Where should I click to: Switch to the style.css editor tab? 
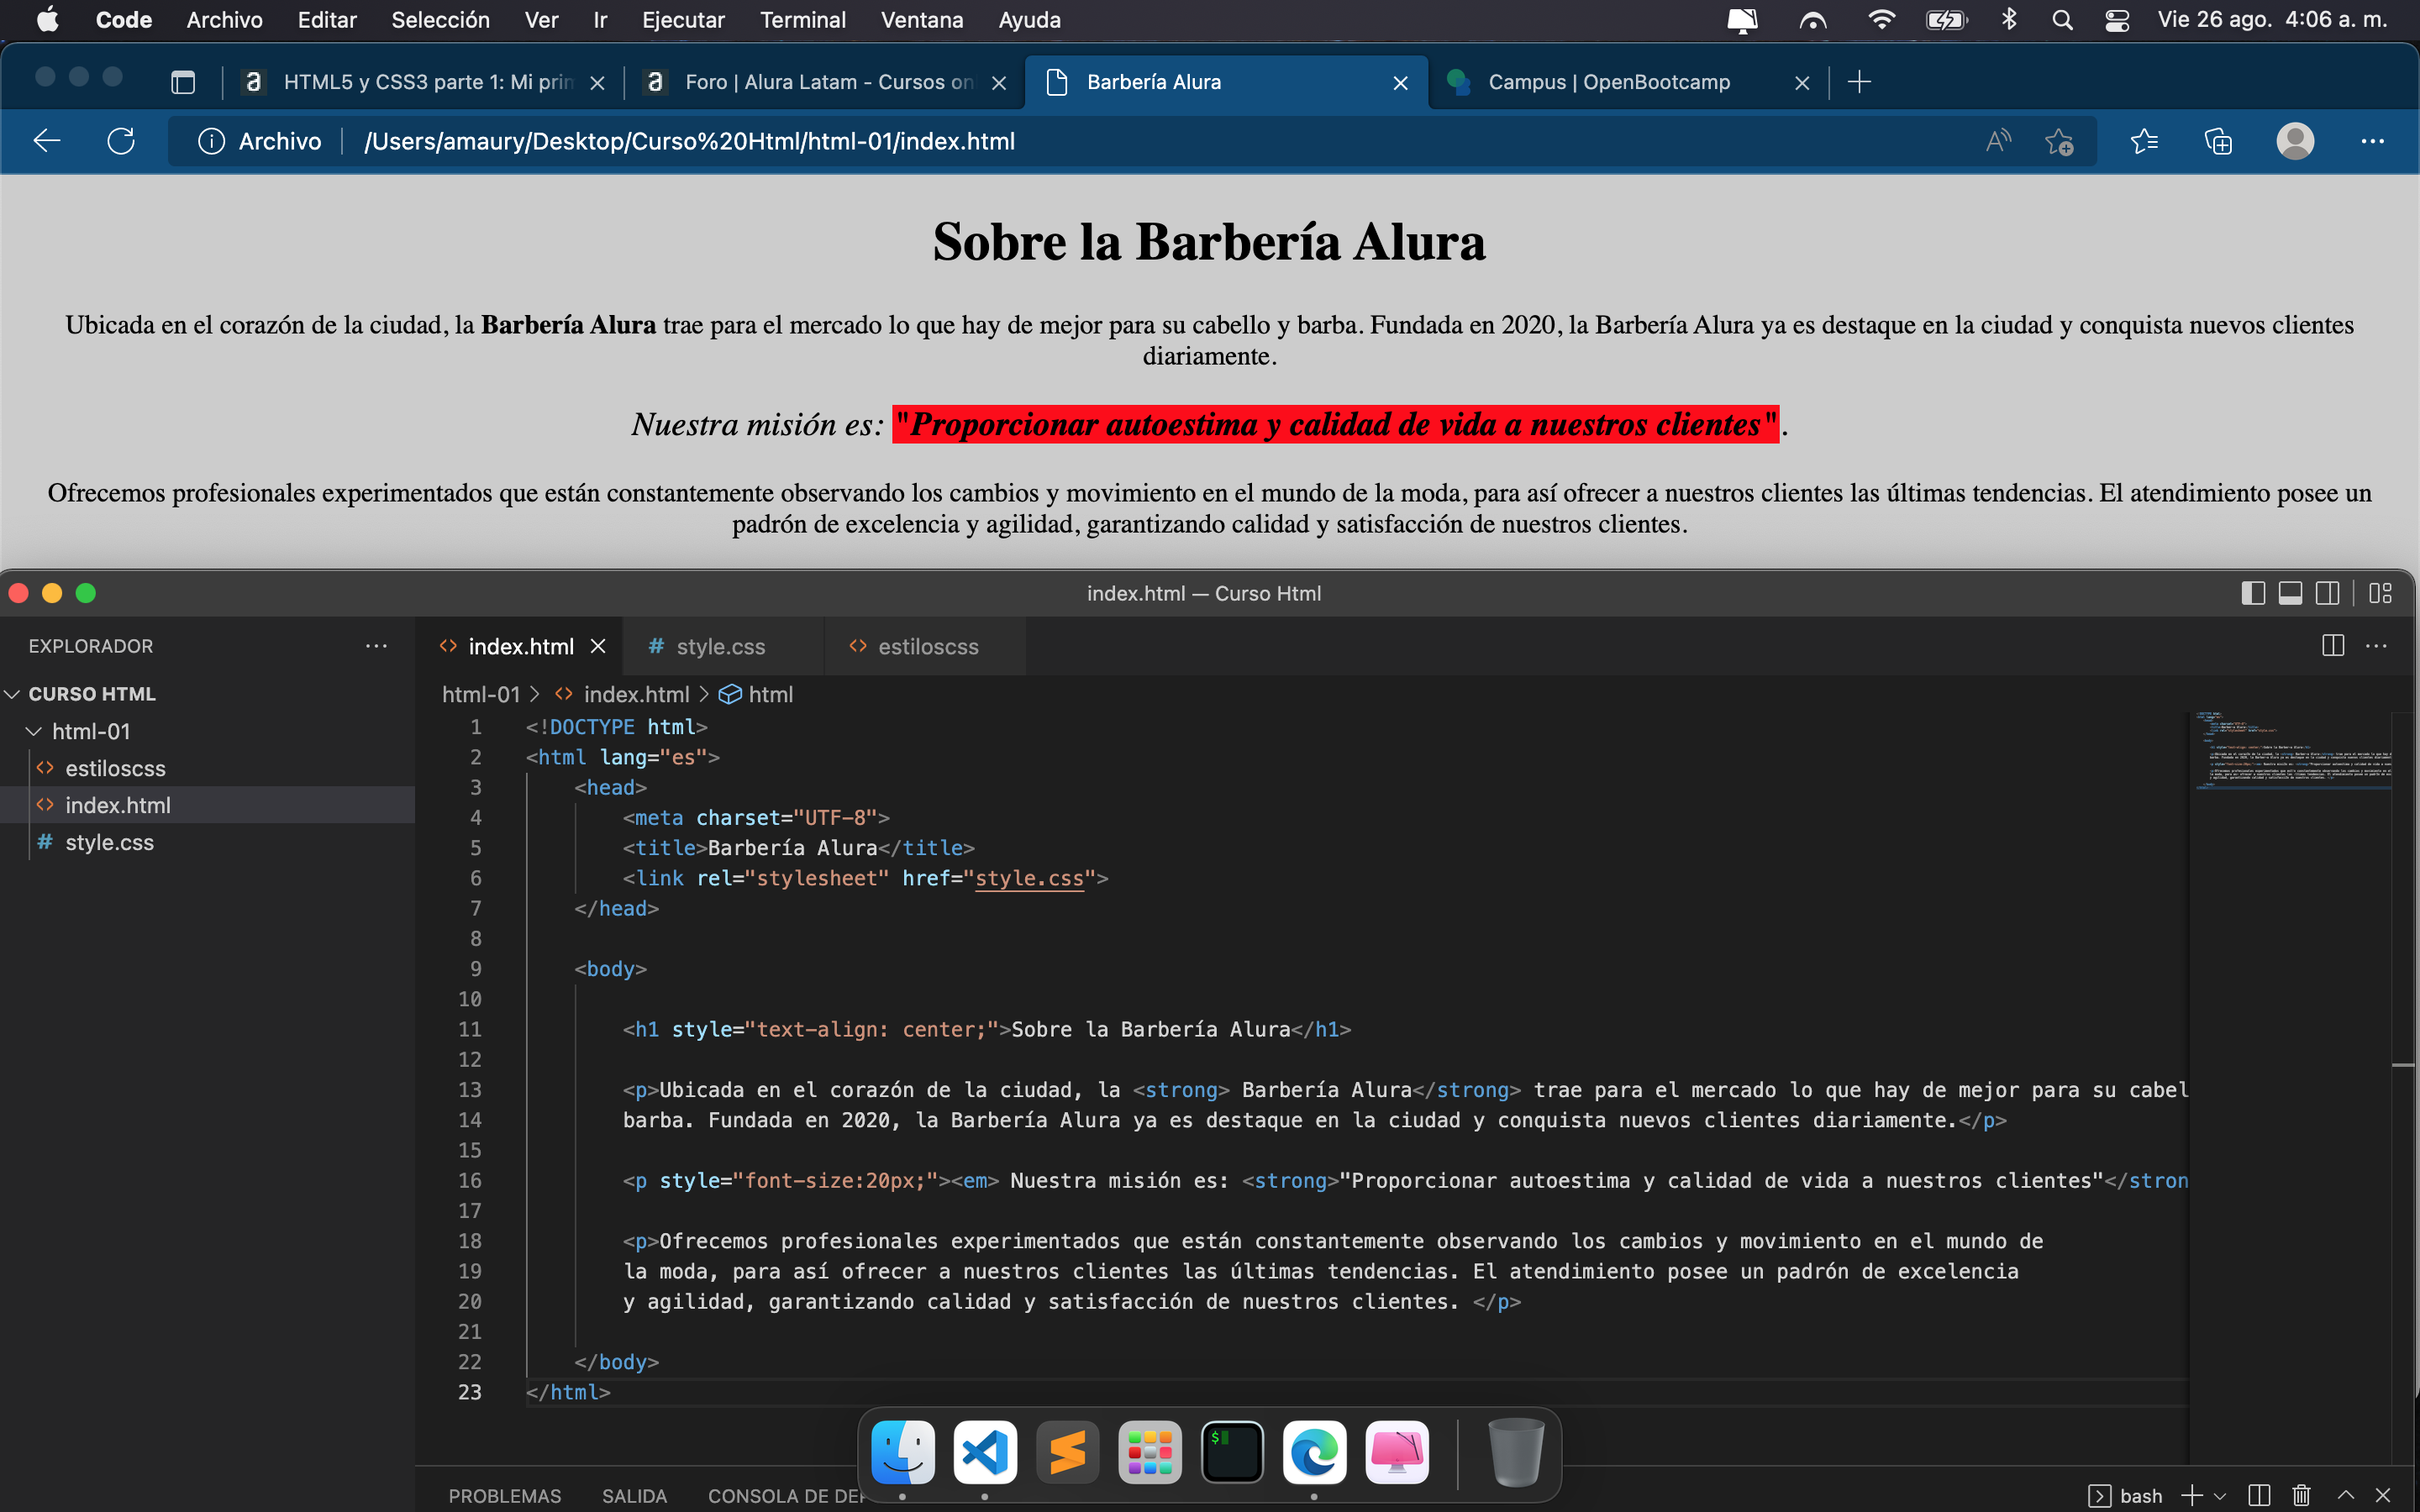[721, 646]
